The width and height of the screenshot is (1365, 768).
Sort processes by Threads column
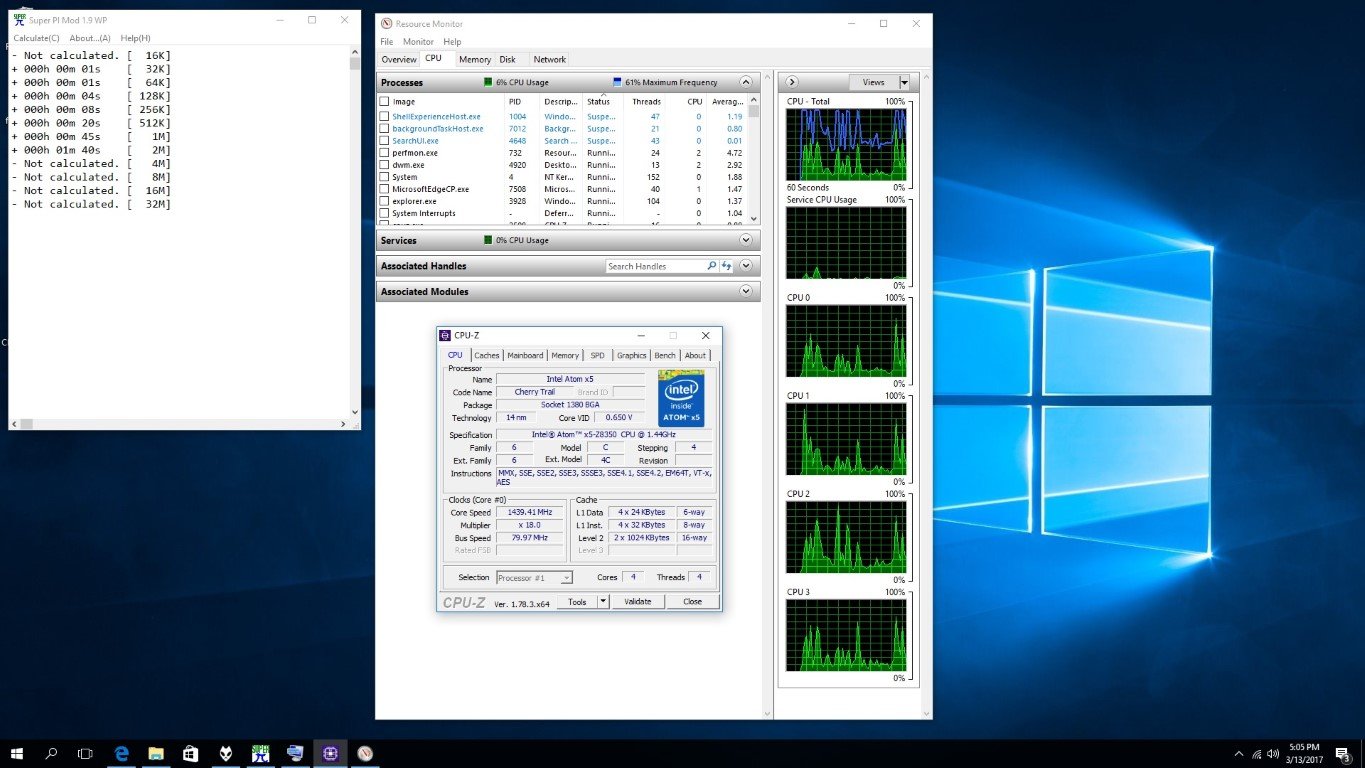pos(646,101)
